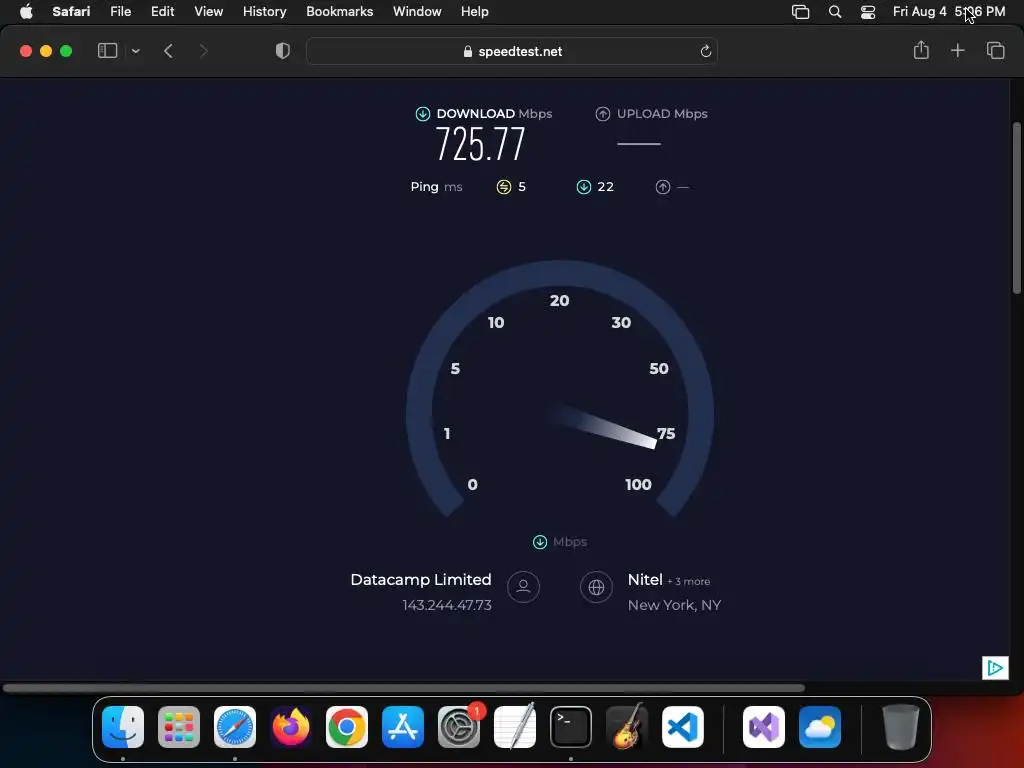Launch Visual Studio from the Dock

pos(764,727)
